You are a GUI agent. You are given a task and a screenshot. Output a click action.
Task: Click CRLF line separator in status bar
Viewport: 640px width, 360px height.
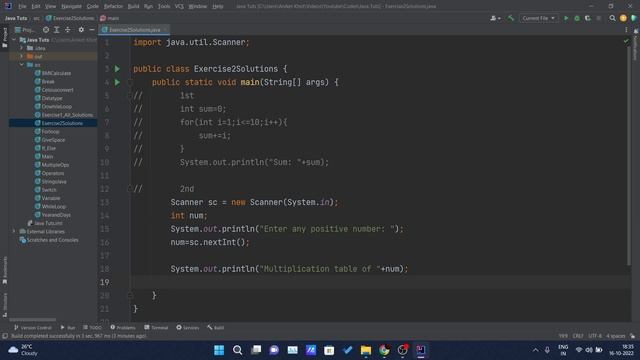click(x=578, y=336)
